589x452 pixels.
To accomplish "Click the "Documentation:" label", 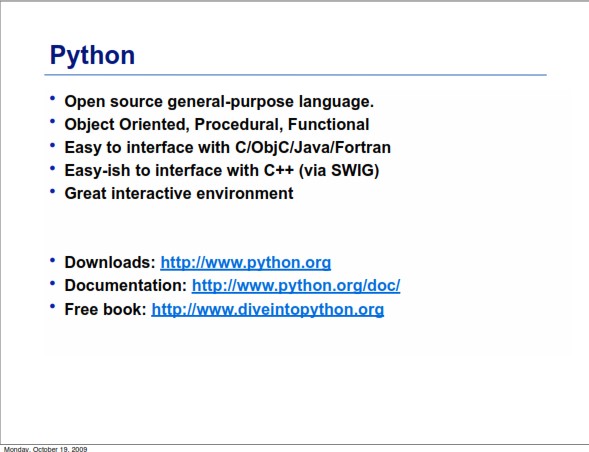I will 126,285.
